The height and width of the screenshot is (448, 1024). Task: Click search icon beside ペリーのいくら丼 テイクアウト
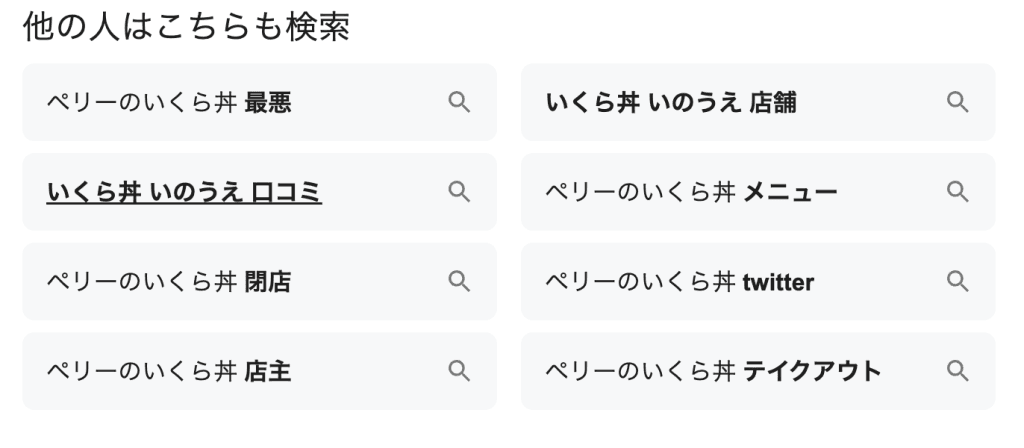pyautogui.click(x=957, y=371)
